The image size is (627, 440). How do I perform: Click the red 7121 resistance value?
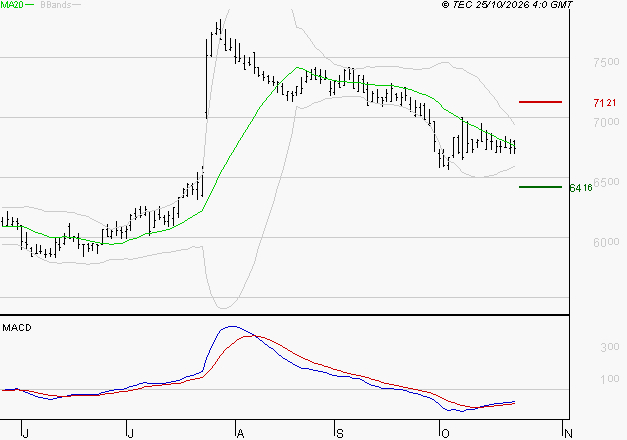(x=605, y=103)
